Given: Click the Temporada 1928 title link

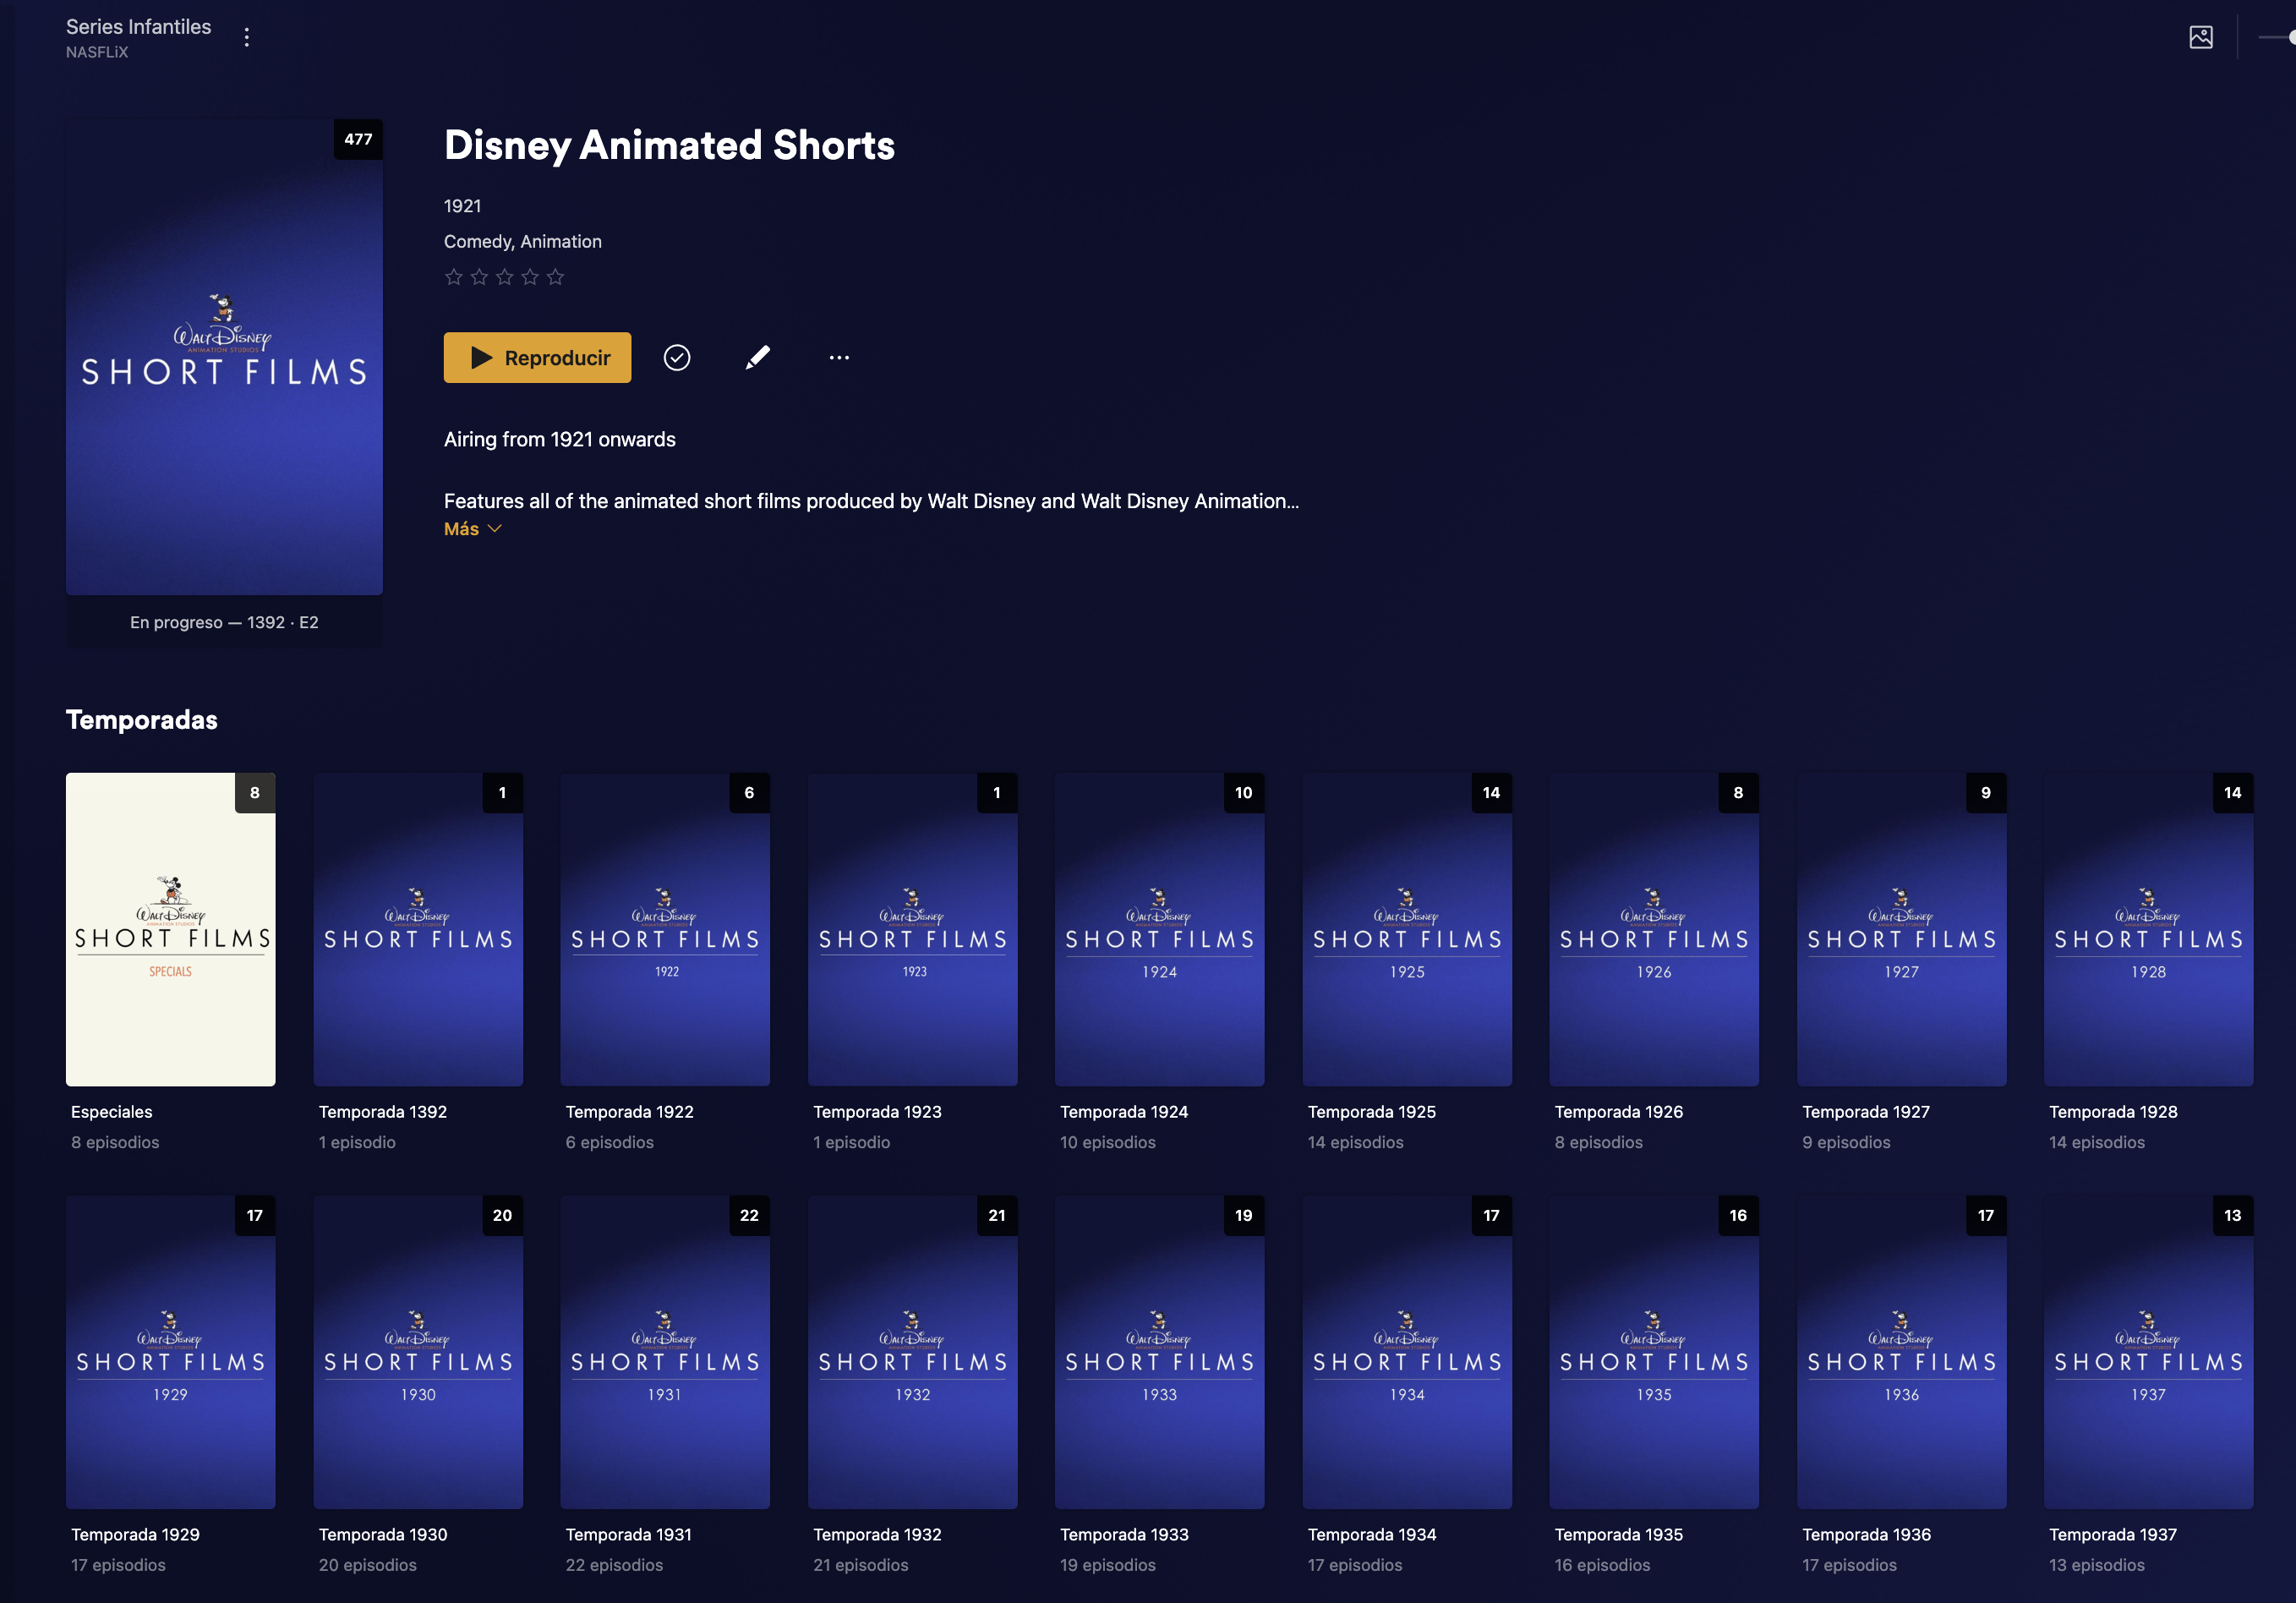Looking at the screenshot, I should point(2112,1111).
